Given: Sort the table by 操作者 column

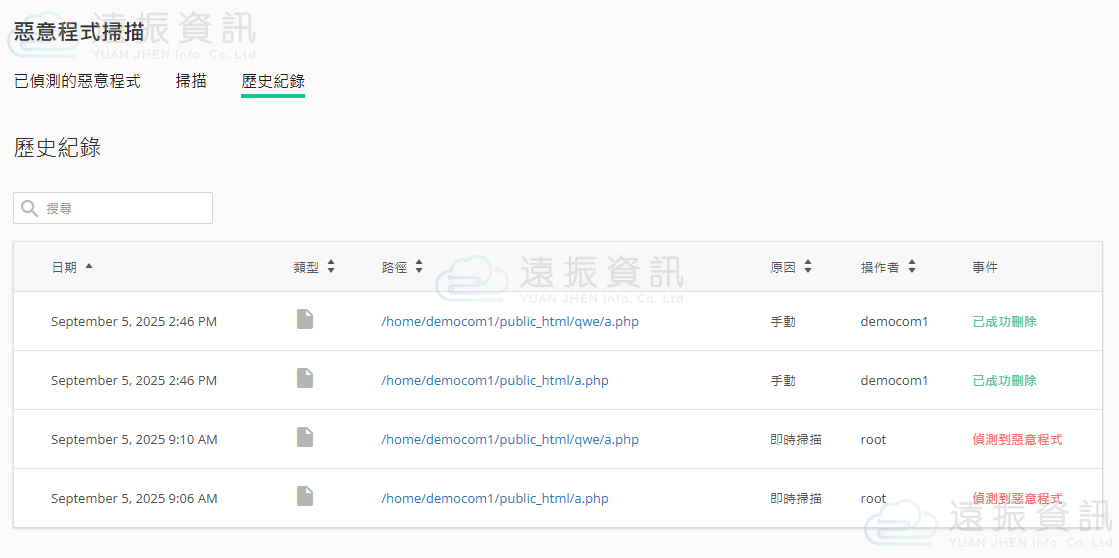Looking at the screenshot, I should (x=912, y=267).
